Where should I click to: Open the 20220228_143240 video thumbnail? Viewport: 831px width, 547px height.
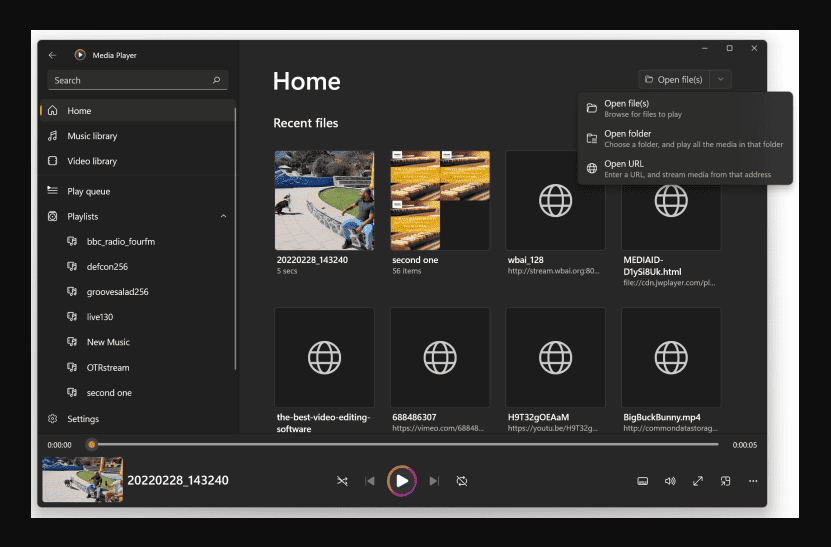(x=324, y=200)
